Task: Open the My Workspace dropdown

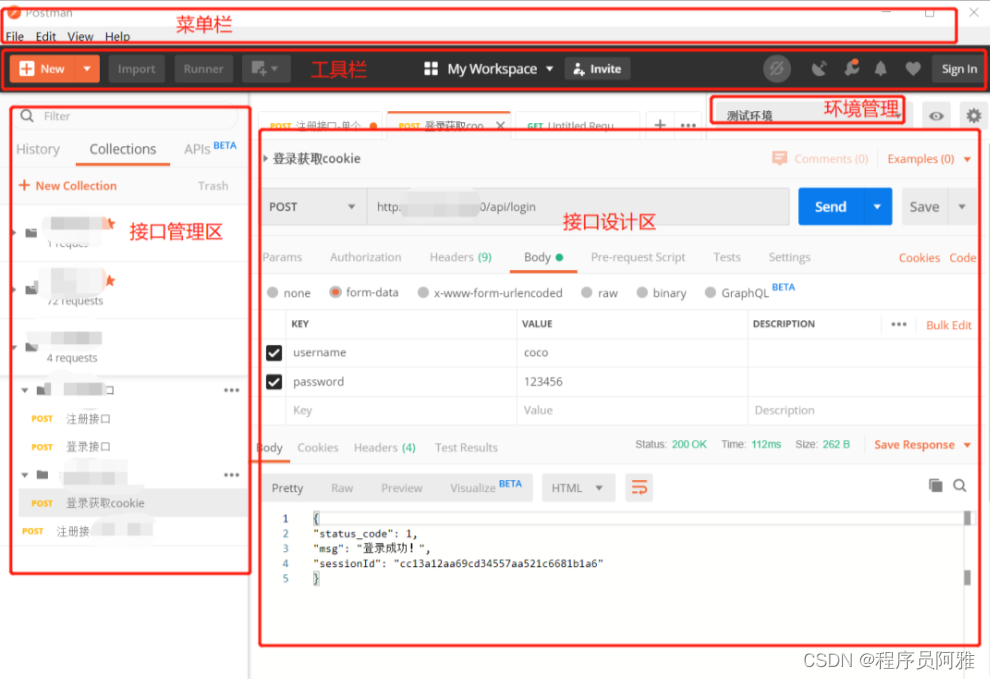Action: point(489,69)
